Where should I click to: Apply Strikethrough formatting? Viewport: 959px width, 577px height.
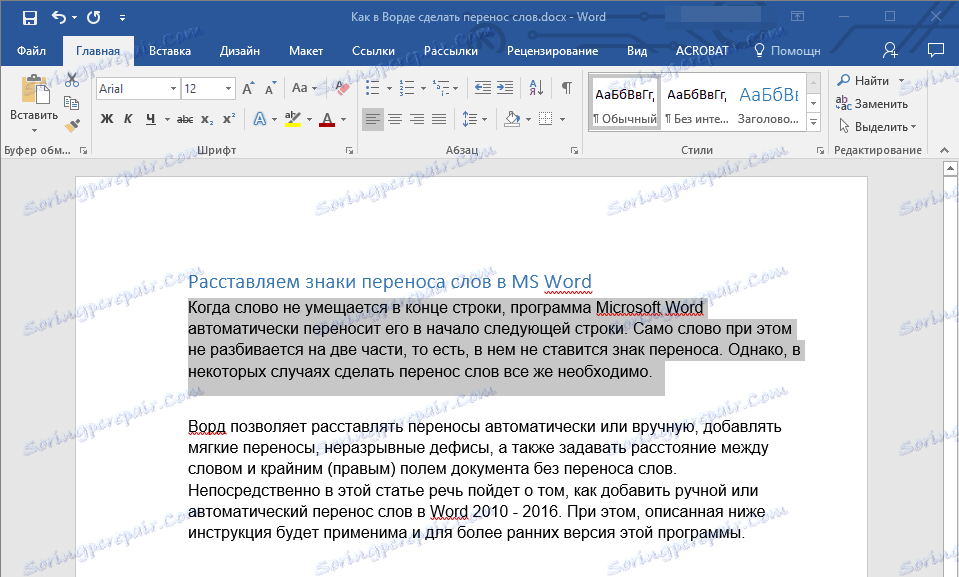(184, 120)
